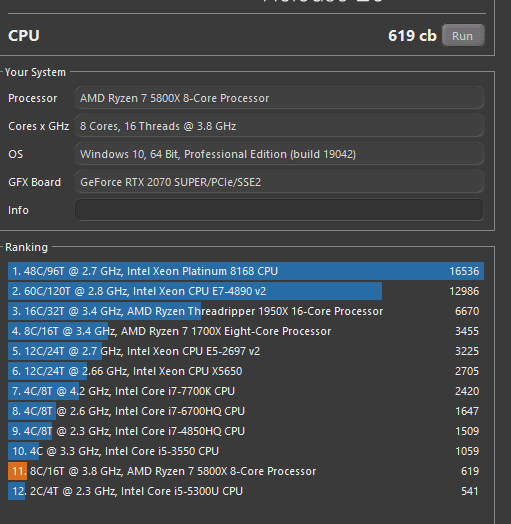Screen dimensions: 511x524
Task: Select the Threadripper 1950X ranking row
Action: click(246, 311)
